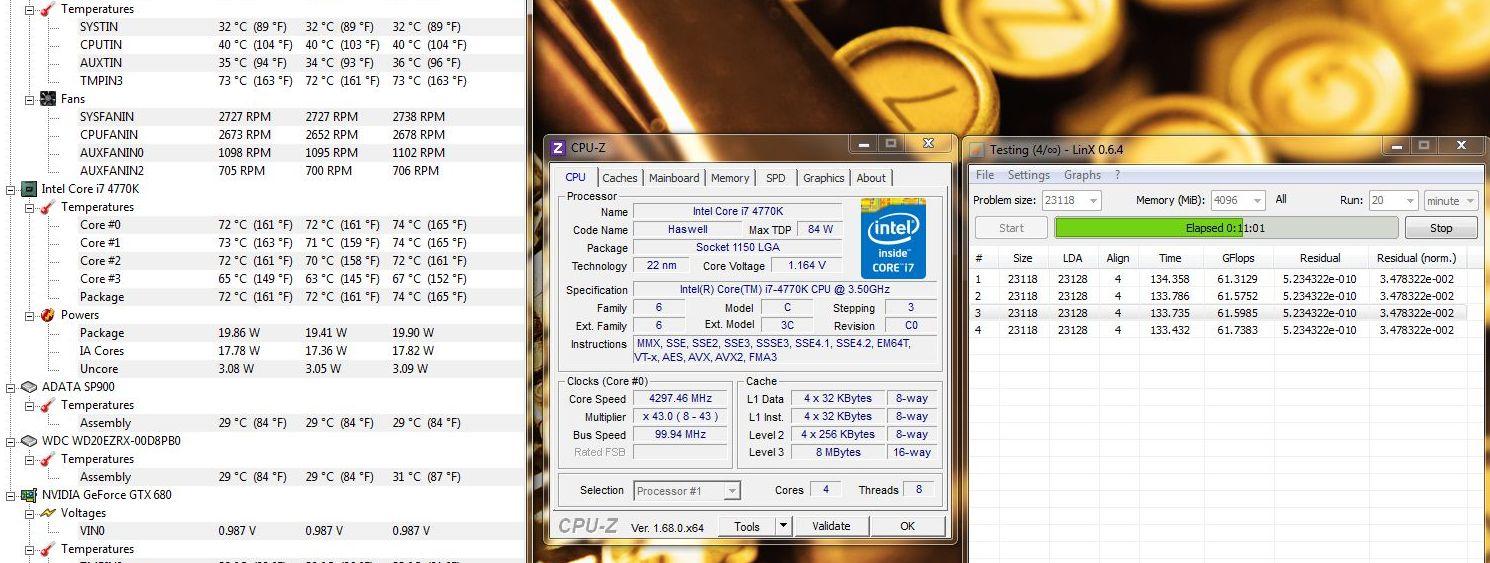This screenshot has height=563, width=1490.
Task: Click the All memory label in LinX
Action: coord(1281,200)
